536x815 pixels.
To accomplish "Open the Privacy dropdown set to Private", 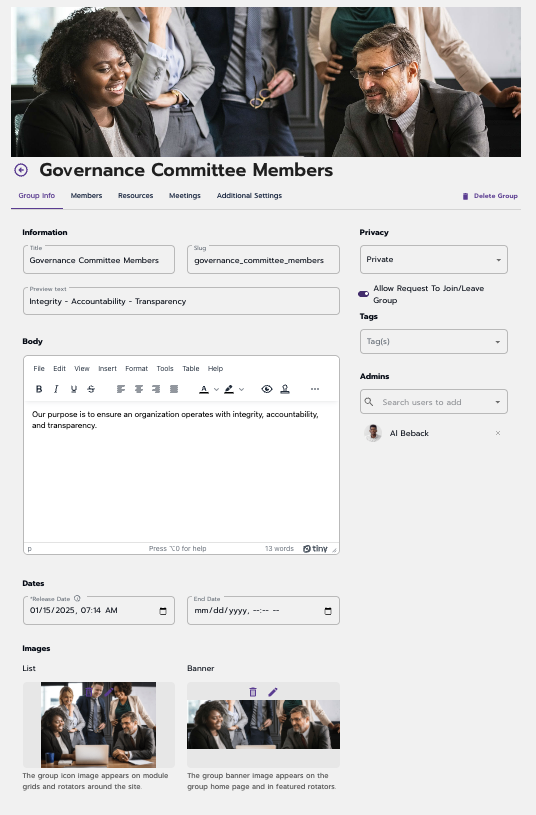I will point(434,259).
